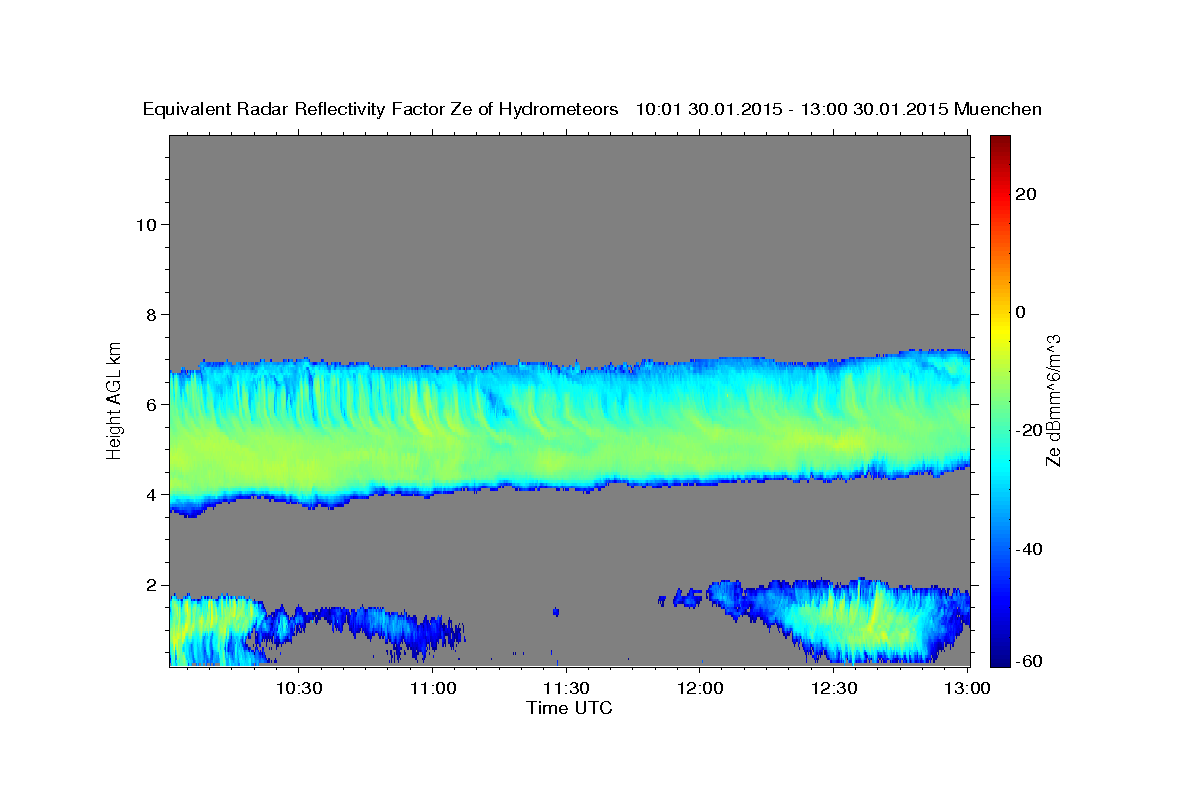Click the height tick label '8'

tap(150, 314)
